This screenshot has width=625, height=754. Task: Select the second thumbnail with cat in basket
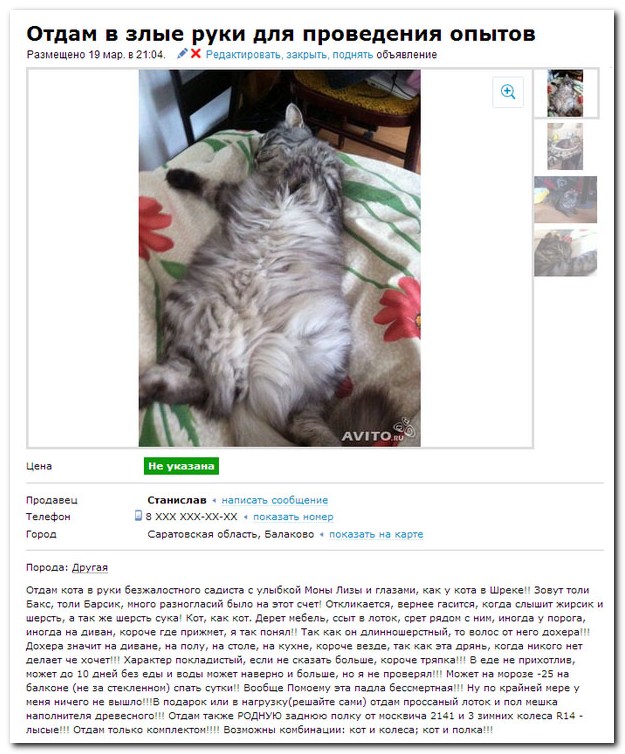[x=565, y=146]
